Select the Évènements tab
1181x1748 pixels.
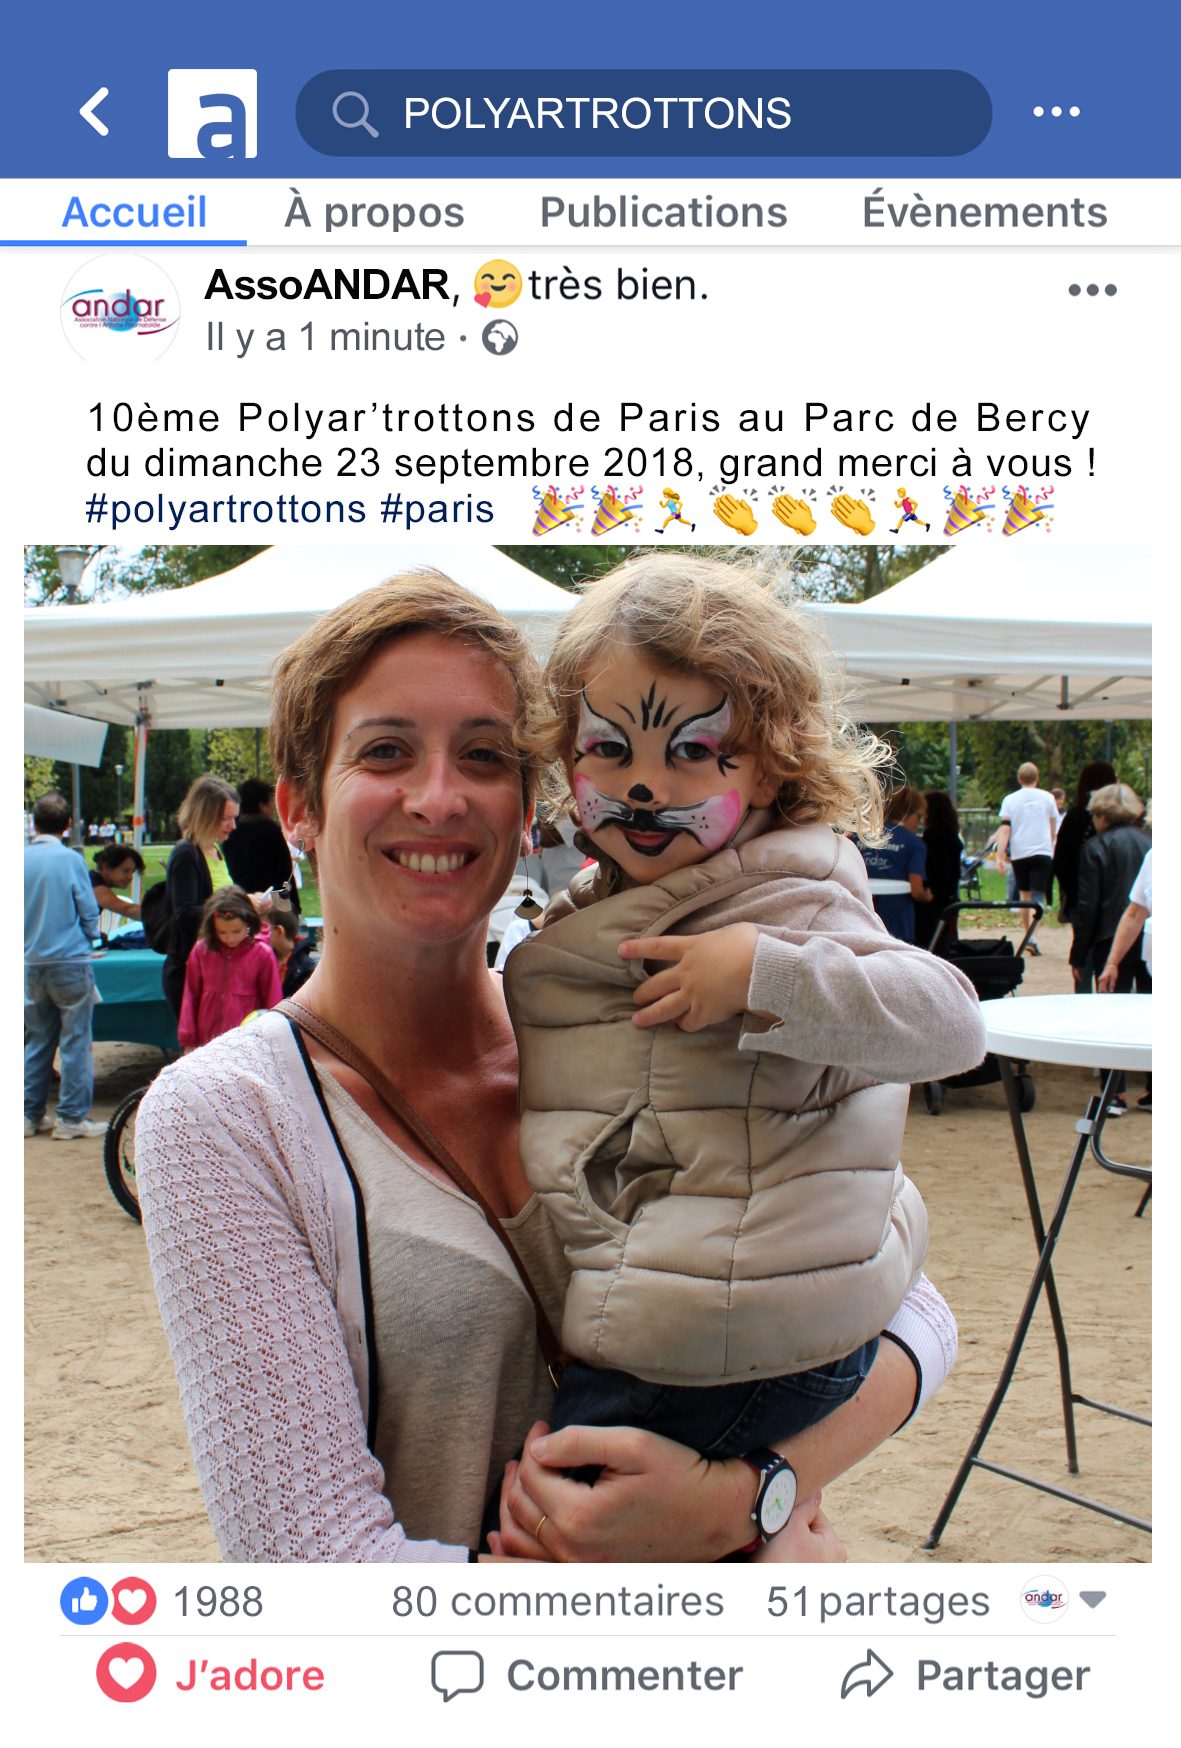coord(985,211)
